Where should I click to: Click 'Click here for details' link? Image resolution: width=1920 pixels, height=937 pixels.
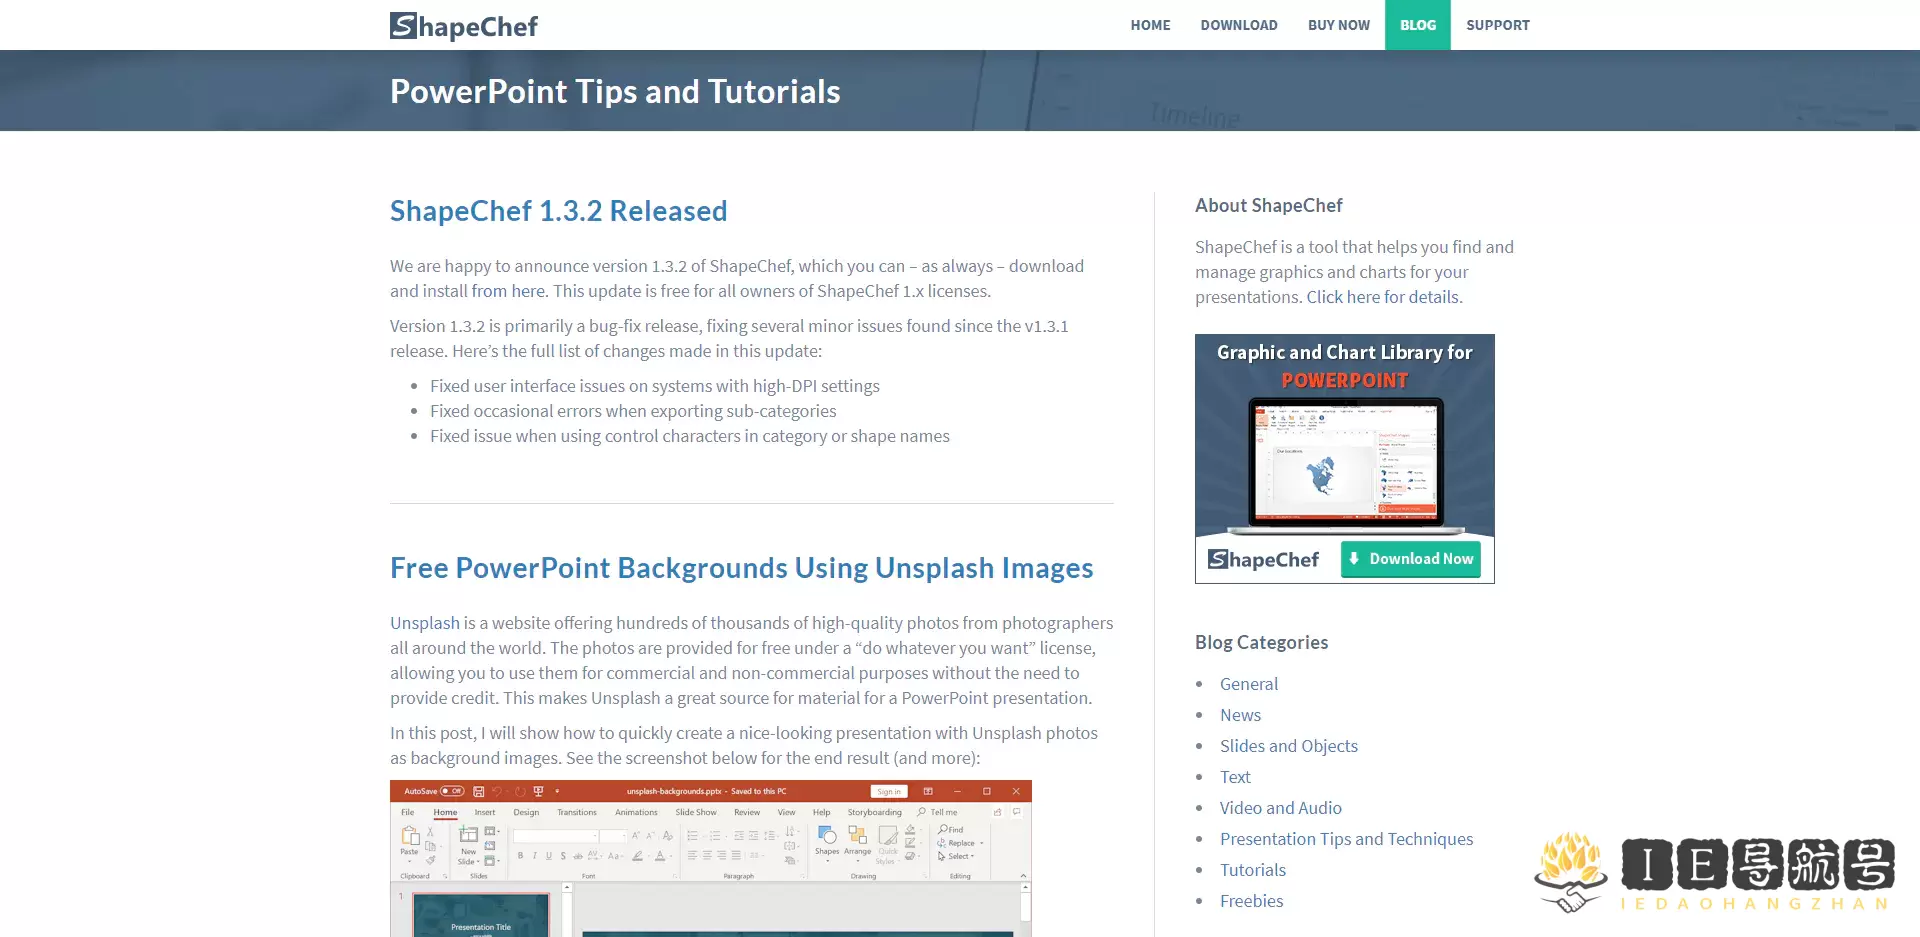tap(1383, 297)
